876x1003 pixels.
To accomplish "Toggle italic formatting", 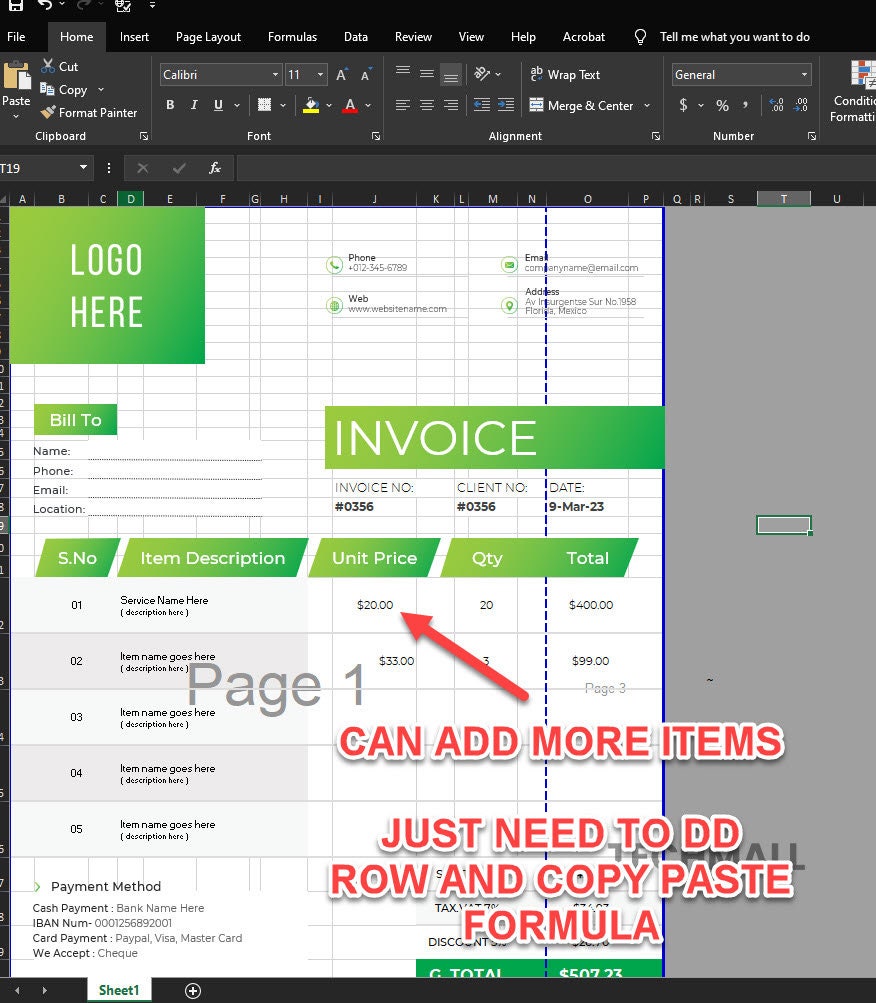I will click(194, 104).
